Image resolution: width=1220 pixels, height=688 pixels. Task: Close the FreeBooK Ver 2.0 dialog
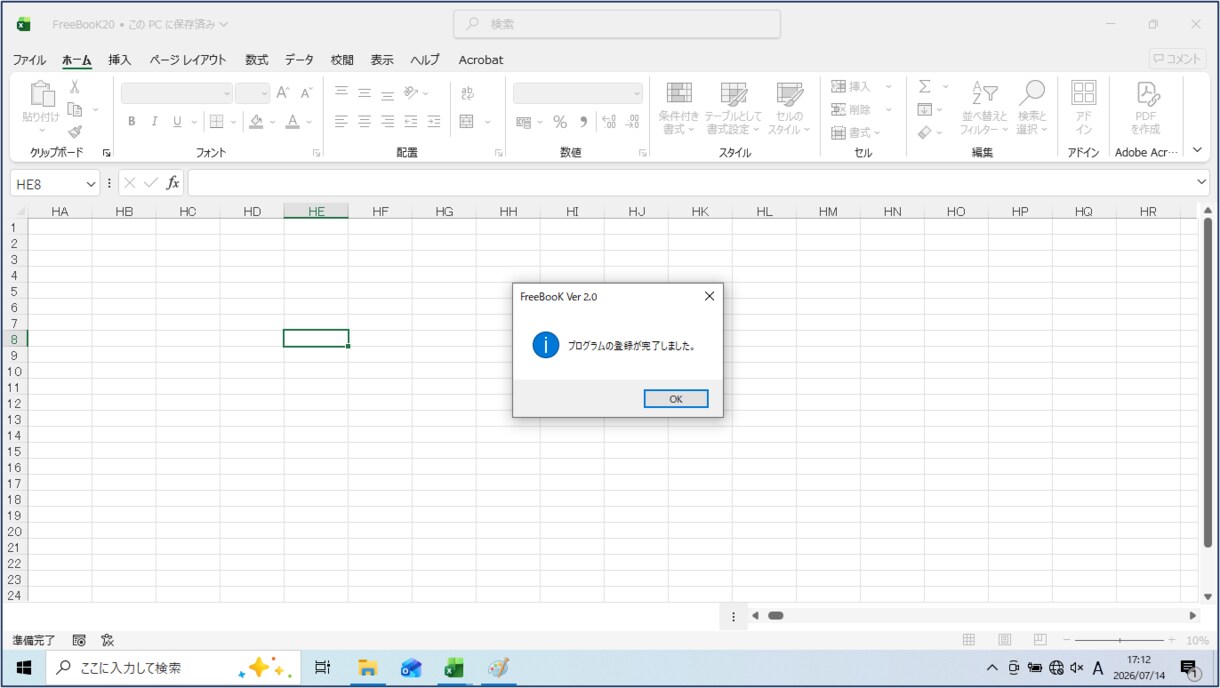709,296
